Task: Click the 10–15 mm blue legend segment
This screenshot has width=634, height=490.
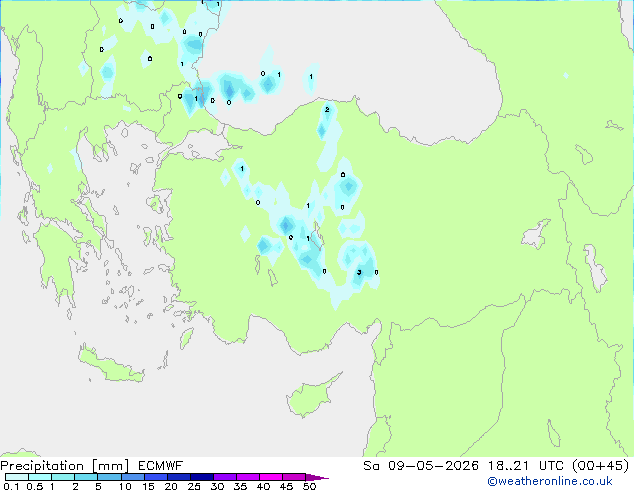Action: (133, 477)
